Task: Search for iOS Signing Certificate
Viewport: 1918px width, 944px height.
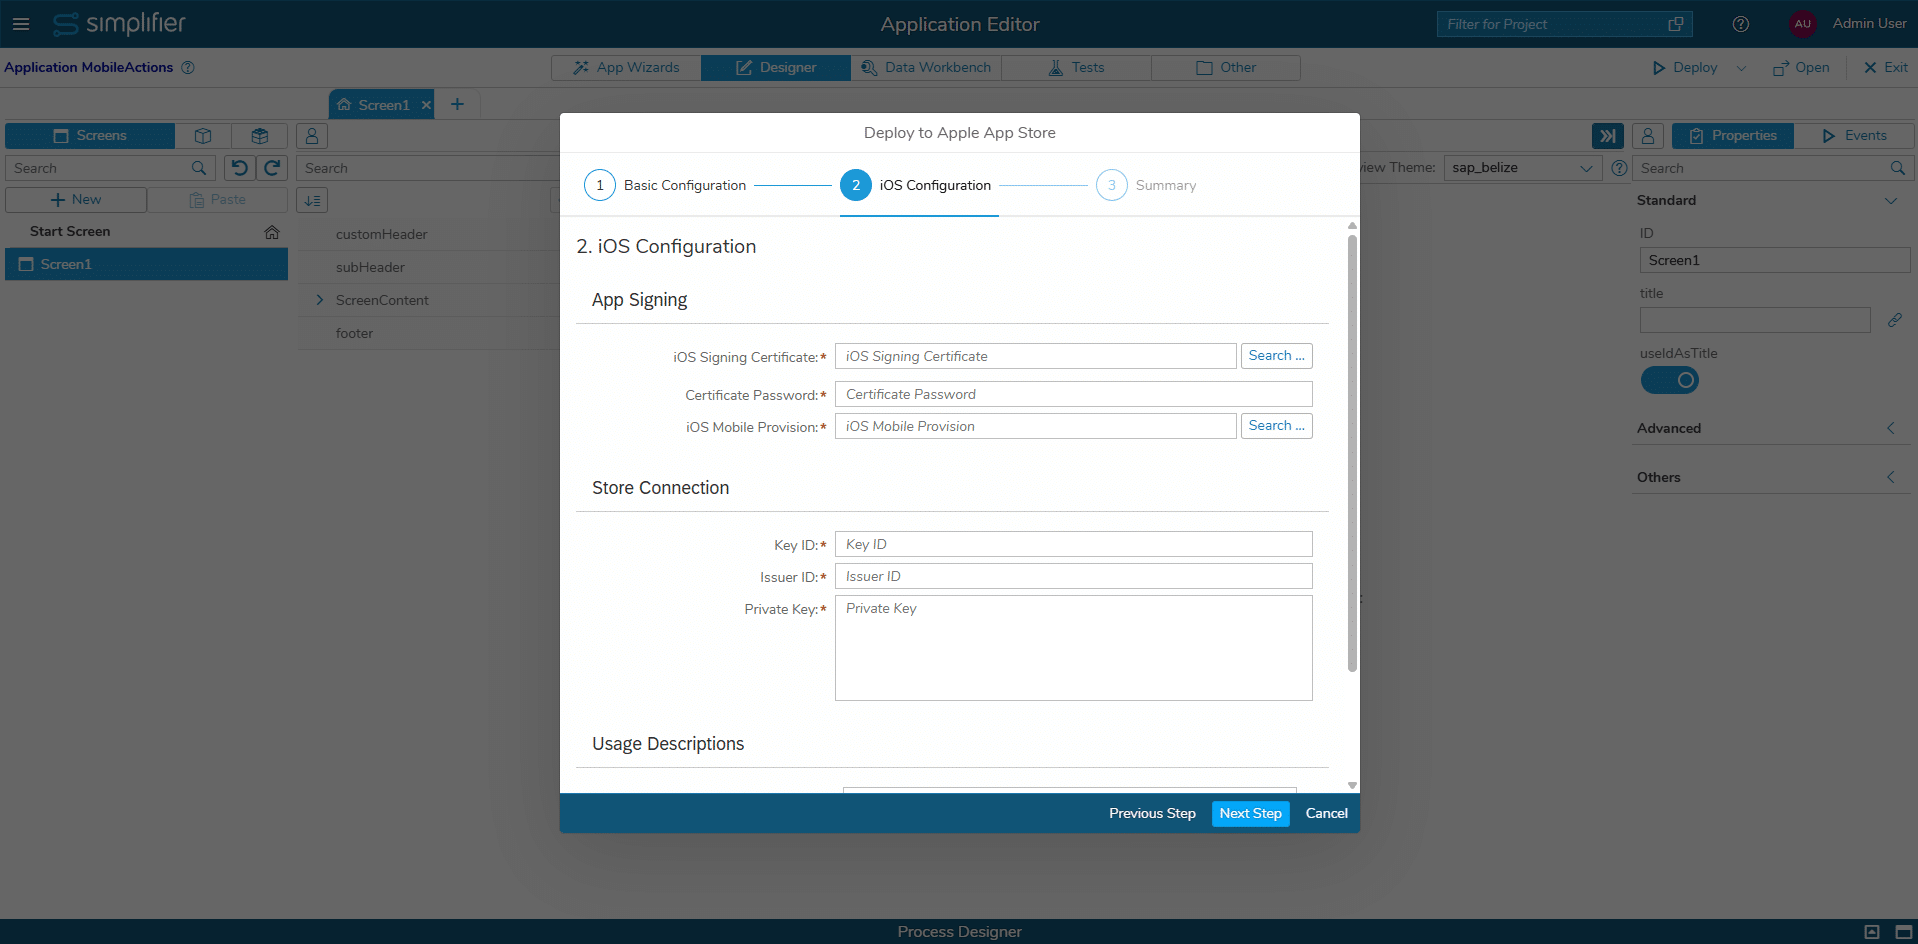Action: (x=1276, y=356)
